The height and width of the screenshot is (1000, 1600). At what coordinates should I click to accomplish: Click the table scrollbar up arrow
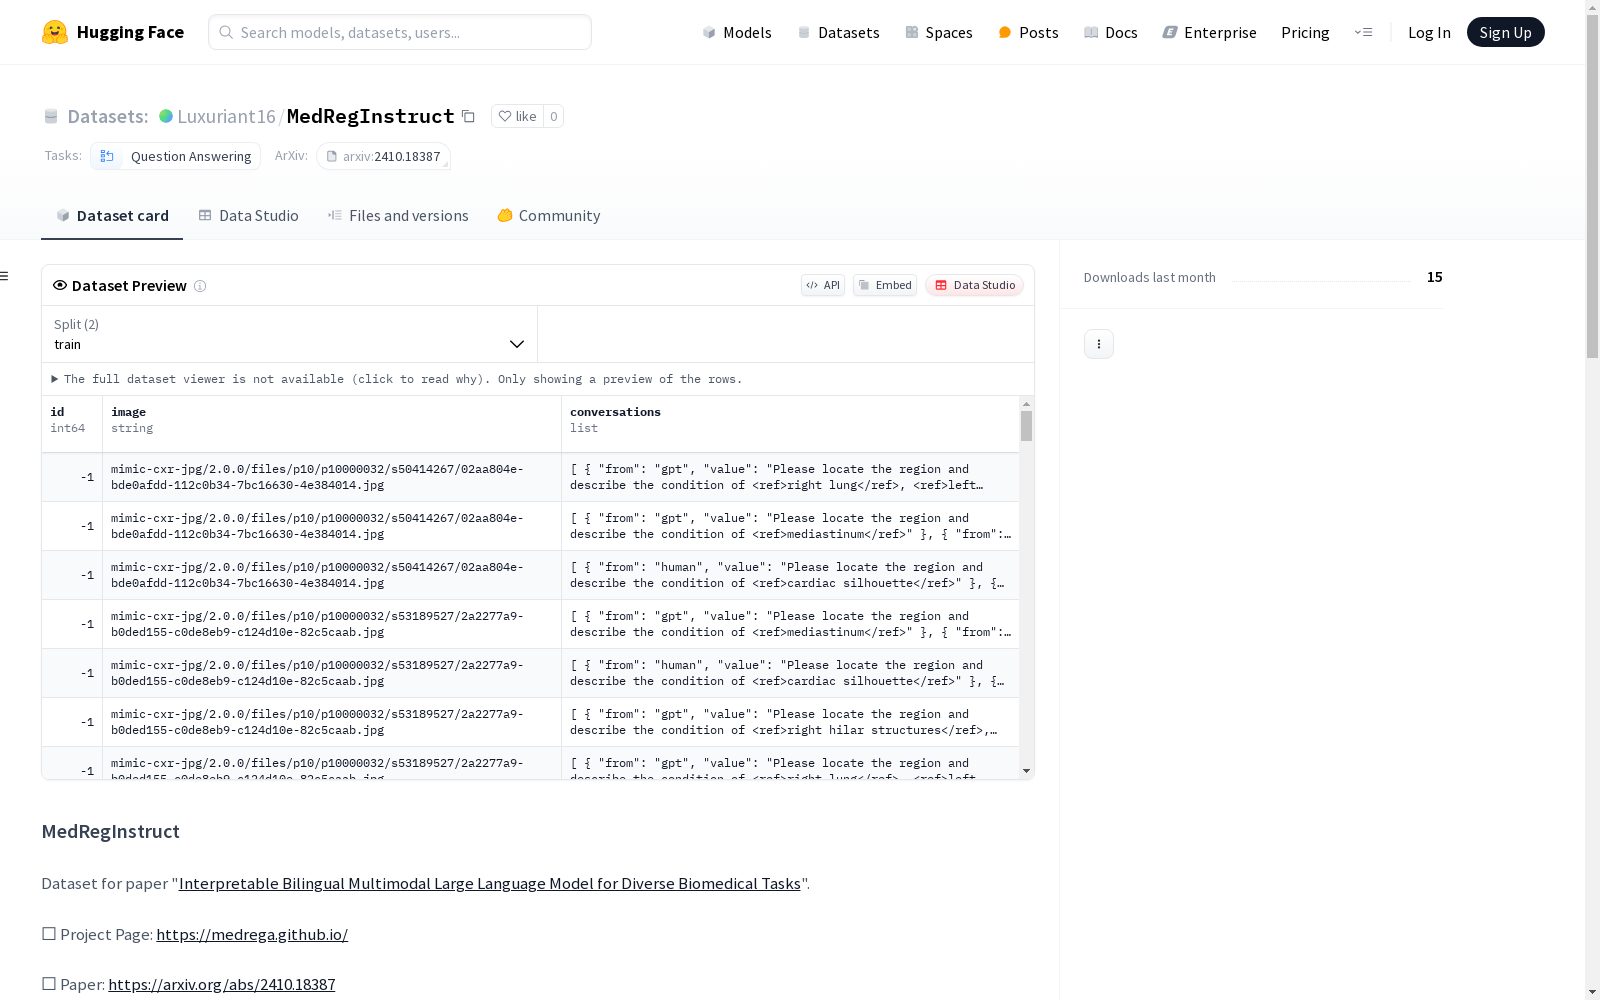point(1026,404)
